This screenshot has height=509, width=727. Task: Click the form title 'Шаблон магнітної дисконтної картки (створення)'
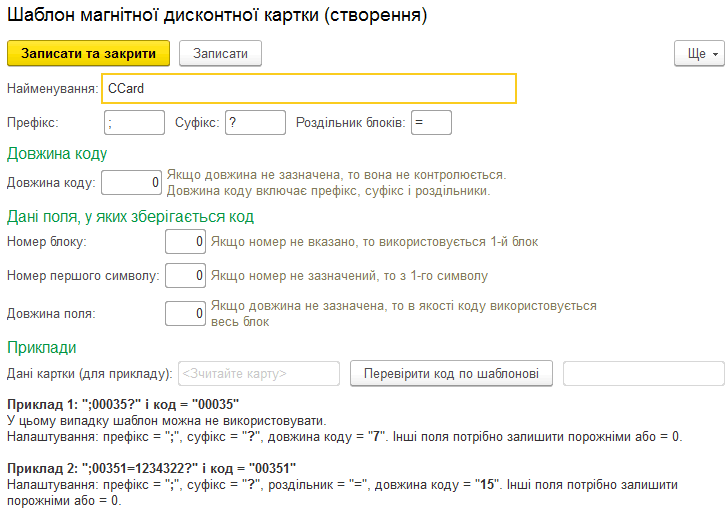(x=217, y=15)
